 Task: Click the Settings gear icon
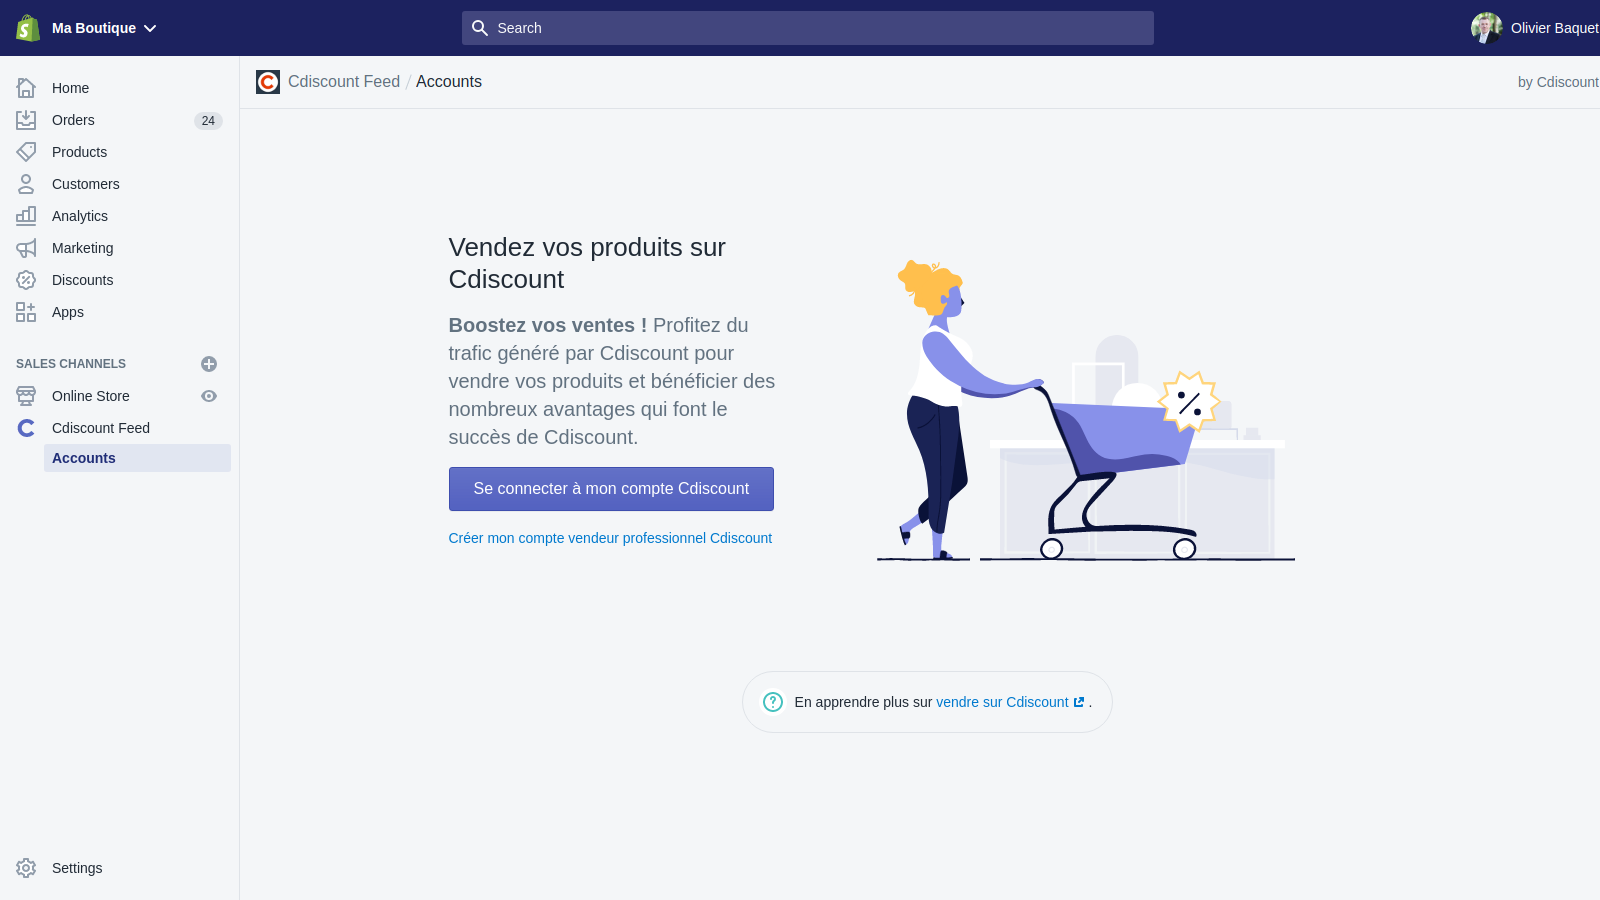coord(26,868)
